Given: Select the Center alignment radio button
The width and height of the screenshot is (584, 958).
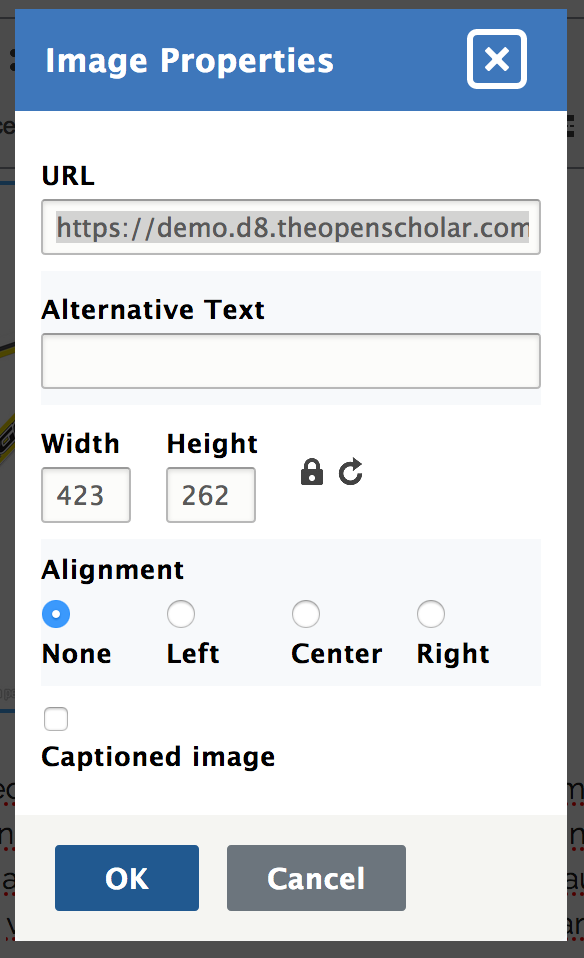Looking at the screenshot, I should point(305,614).
